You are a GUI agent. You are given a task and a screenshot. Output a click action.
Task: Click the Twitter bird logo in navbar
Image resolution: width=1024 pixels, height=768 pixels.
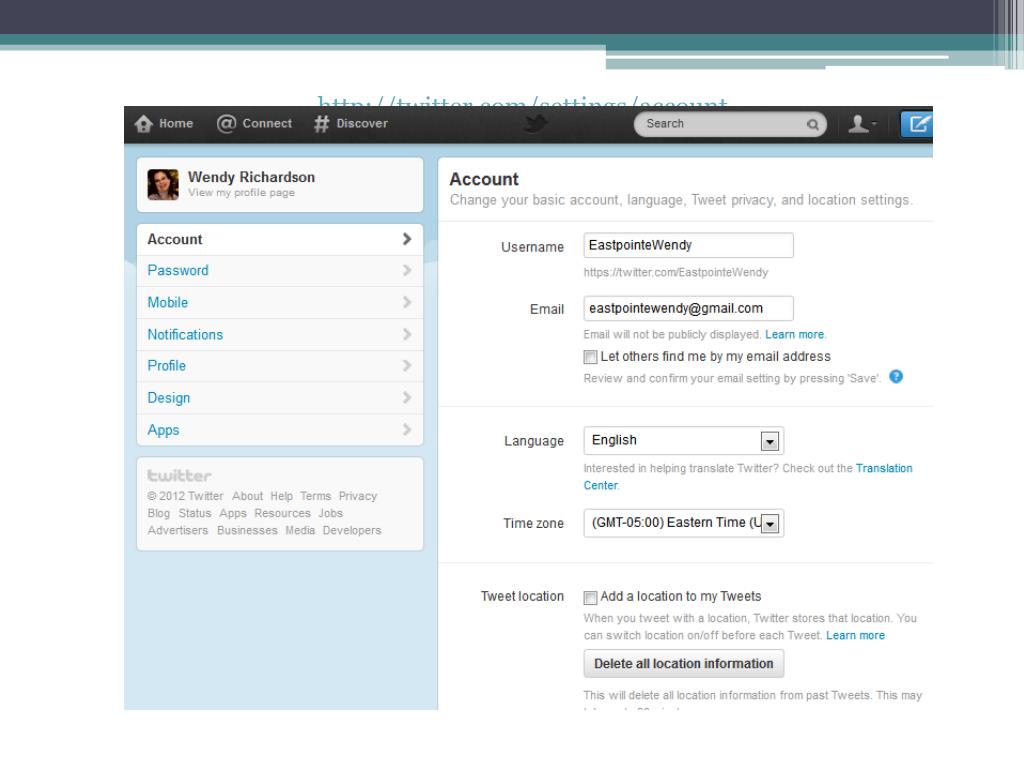[x=536, y=123]
